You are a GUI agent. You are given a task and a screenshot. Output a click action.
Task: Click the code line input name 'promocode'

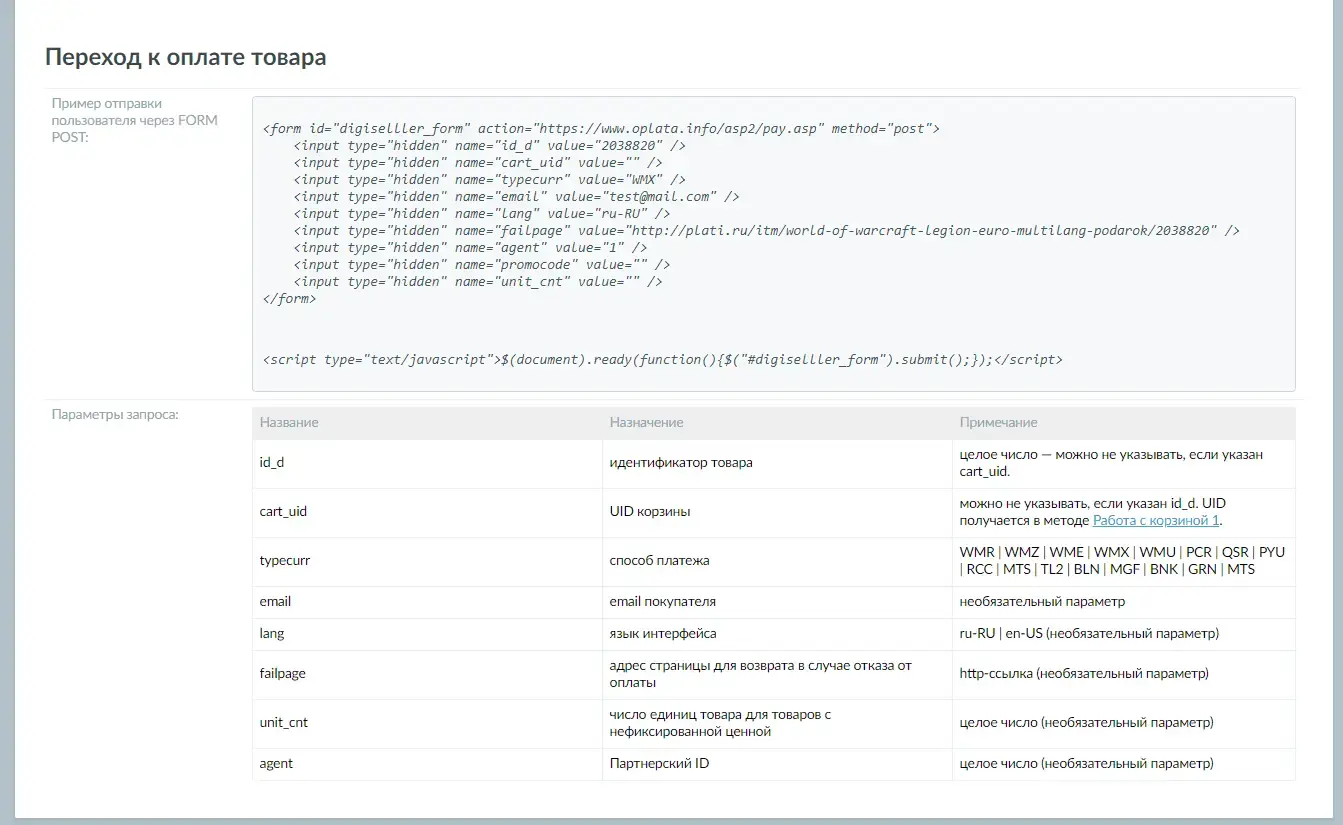(x=482, y=265)
